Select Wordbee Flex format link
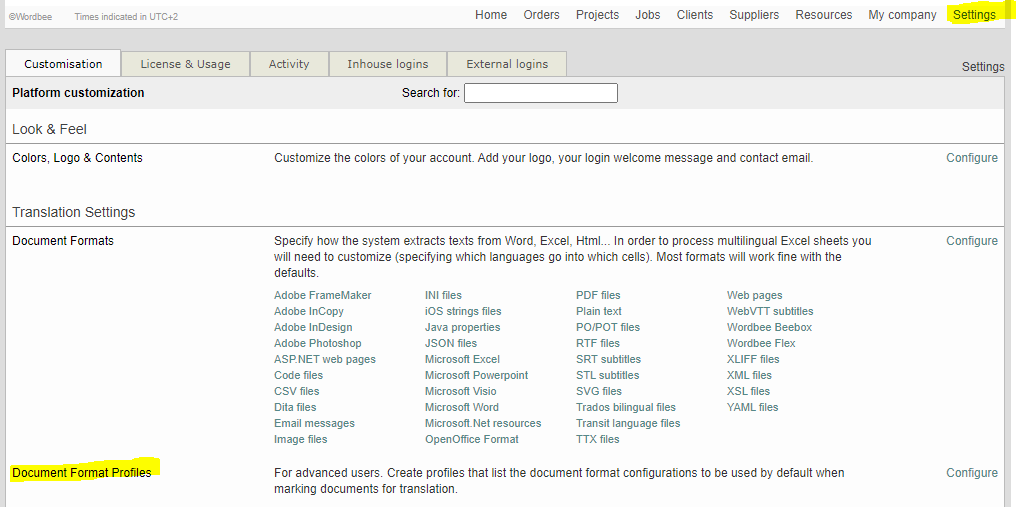 [x=761, y=343]
